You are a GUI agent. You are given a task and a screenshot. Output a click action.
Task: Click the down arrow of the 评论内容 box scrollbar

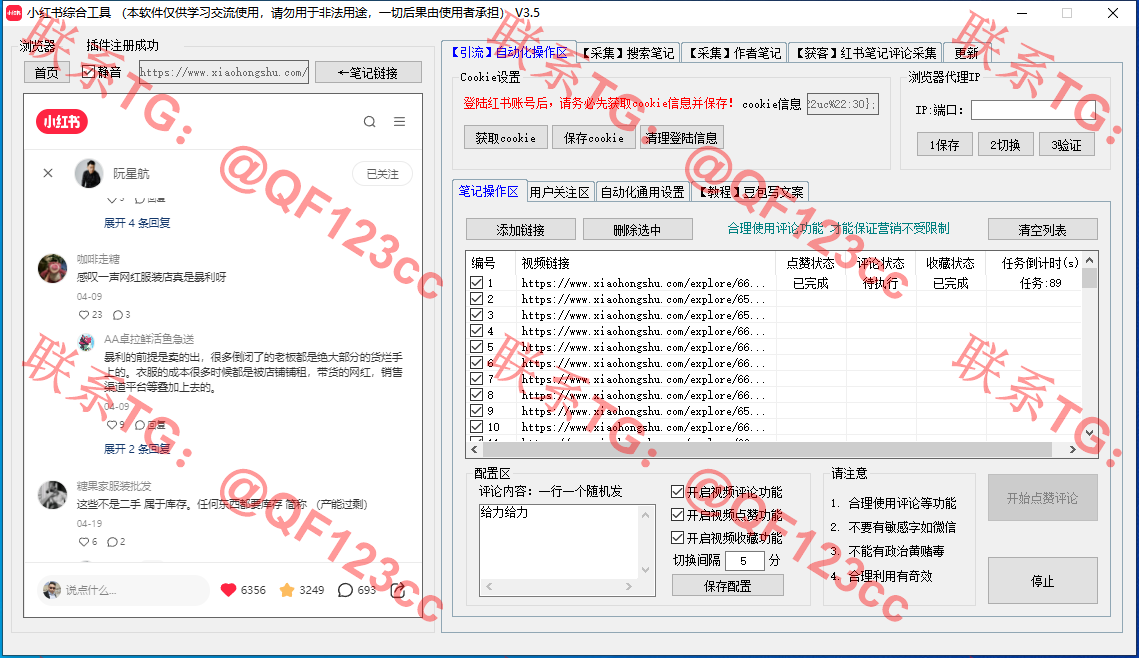tap(645, 570)
